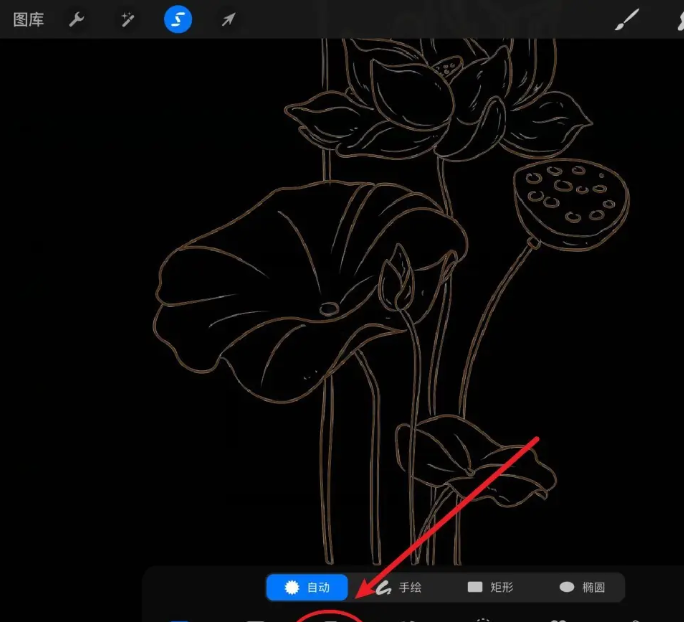Choose 矩形 rectangle selection mode
This screenshot has height=622, width=684.
[x=490, y=587]
